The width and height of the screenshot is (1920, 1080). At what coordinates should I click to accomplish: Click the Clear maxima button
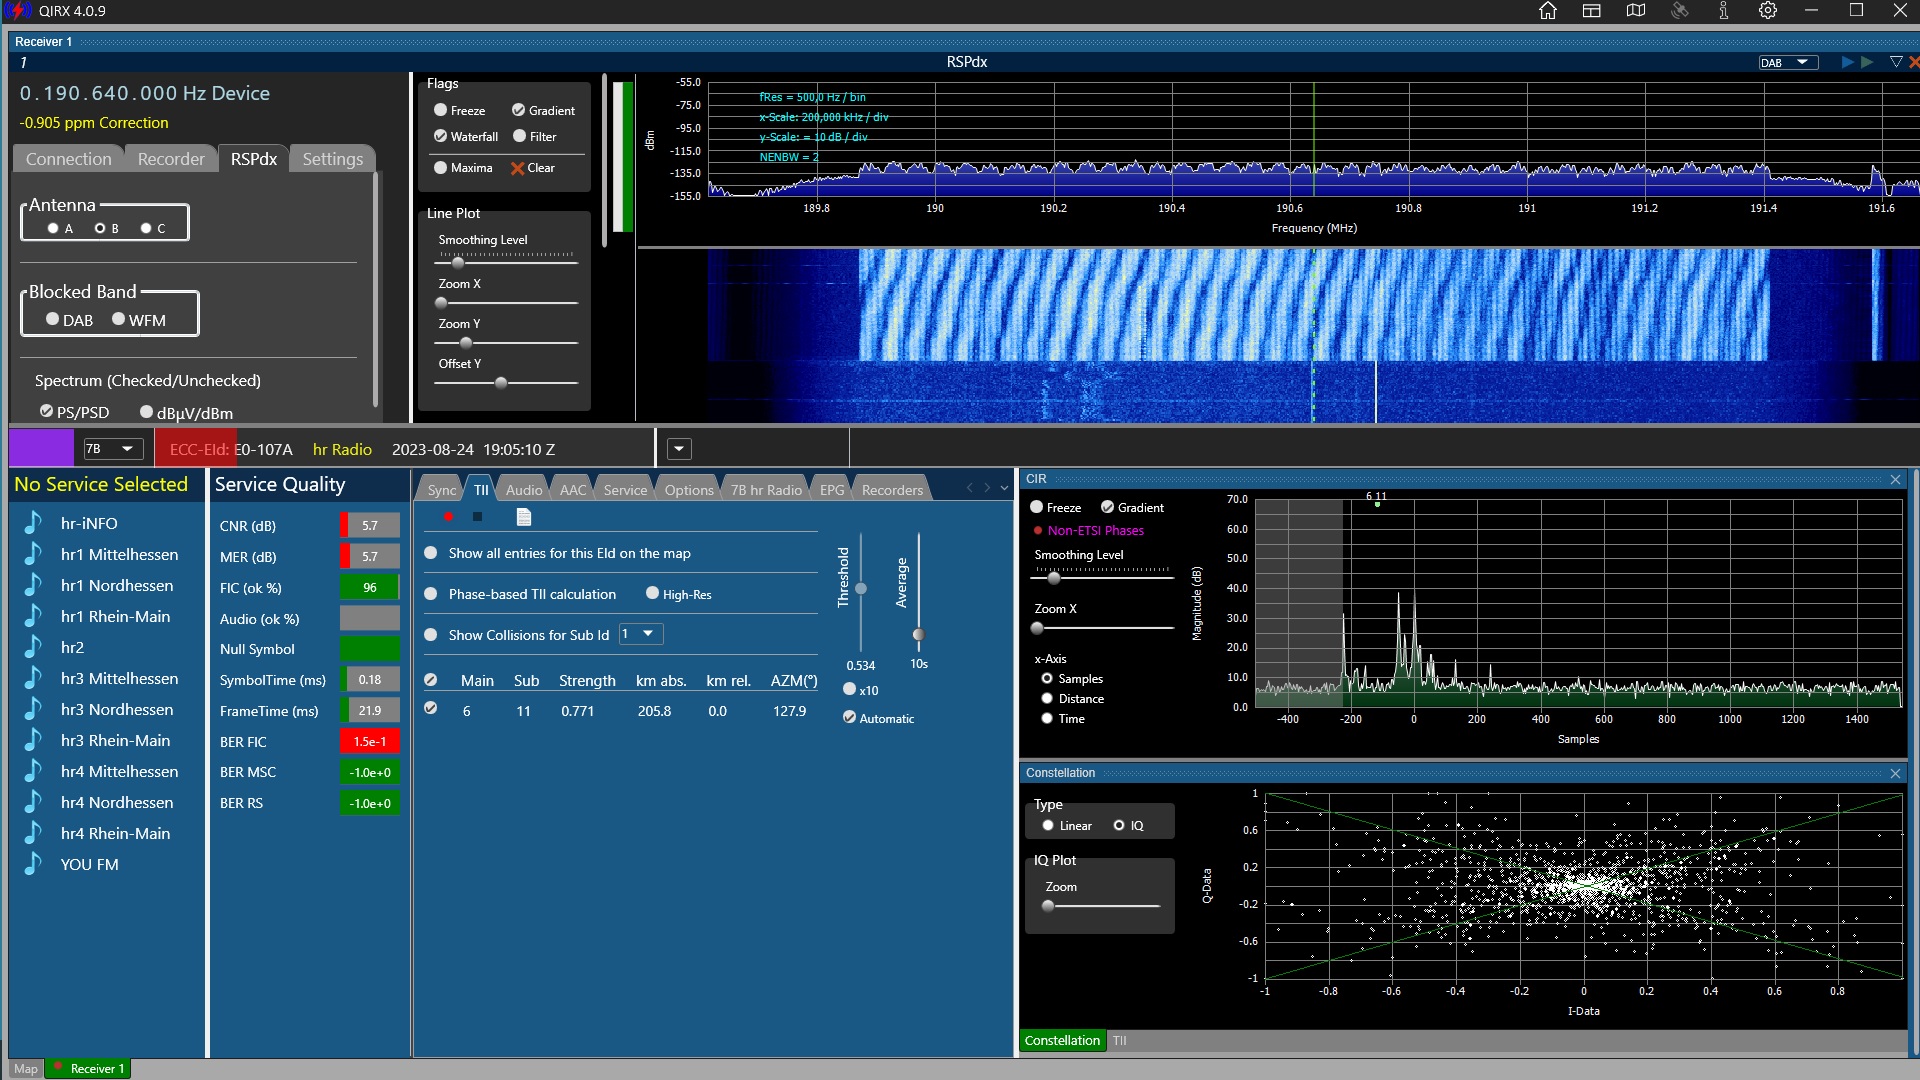532,168
